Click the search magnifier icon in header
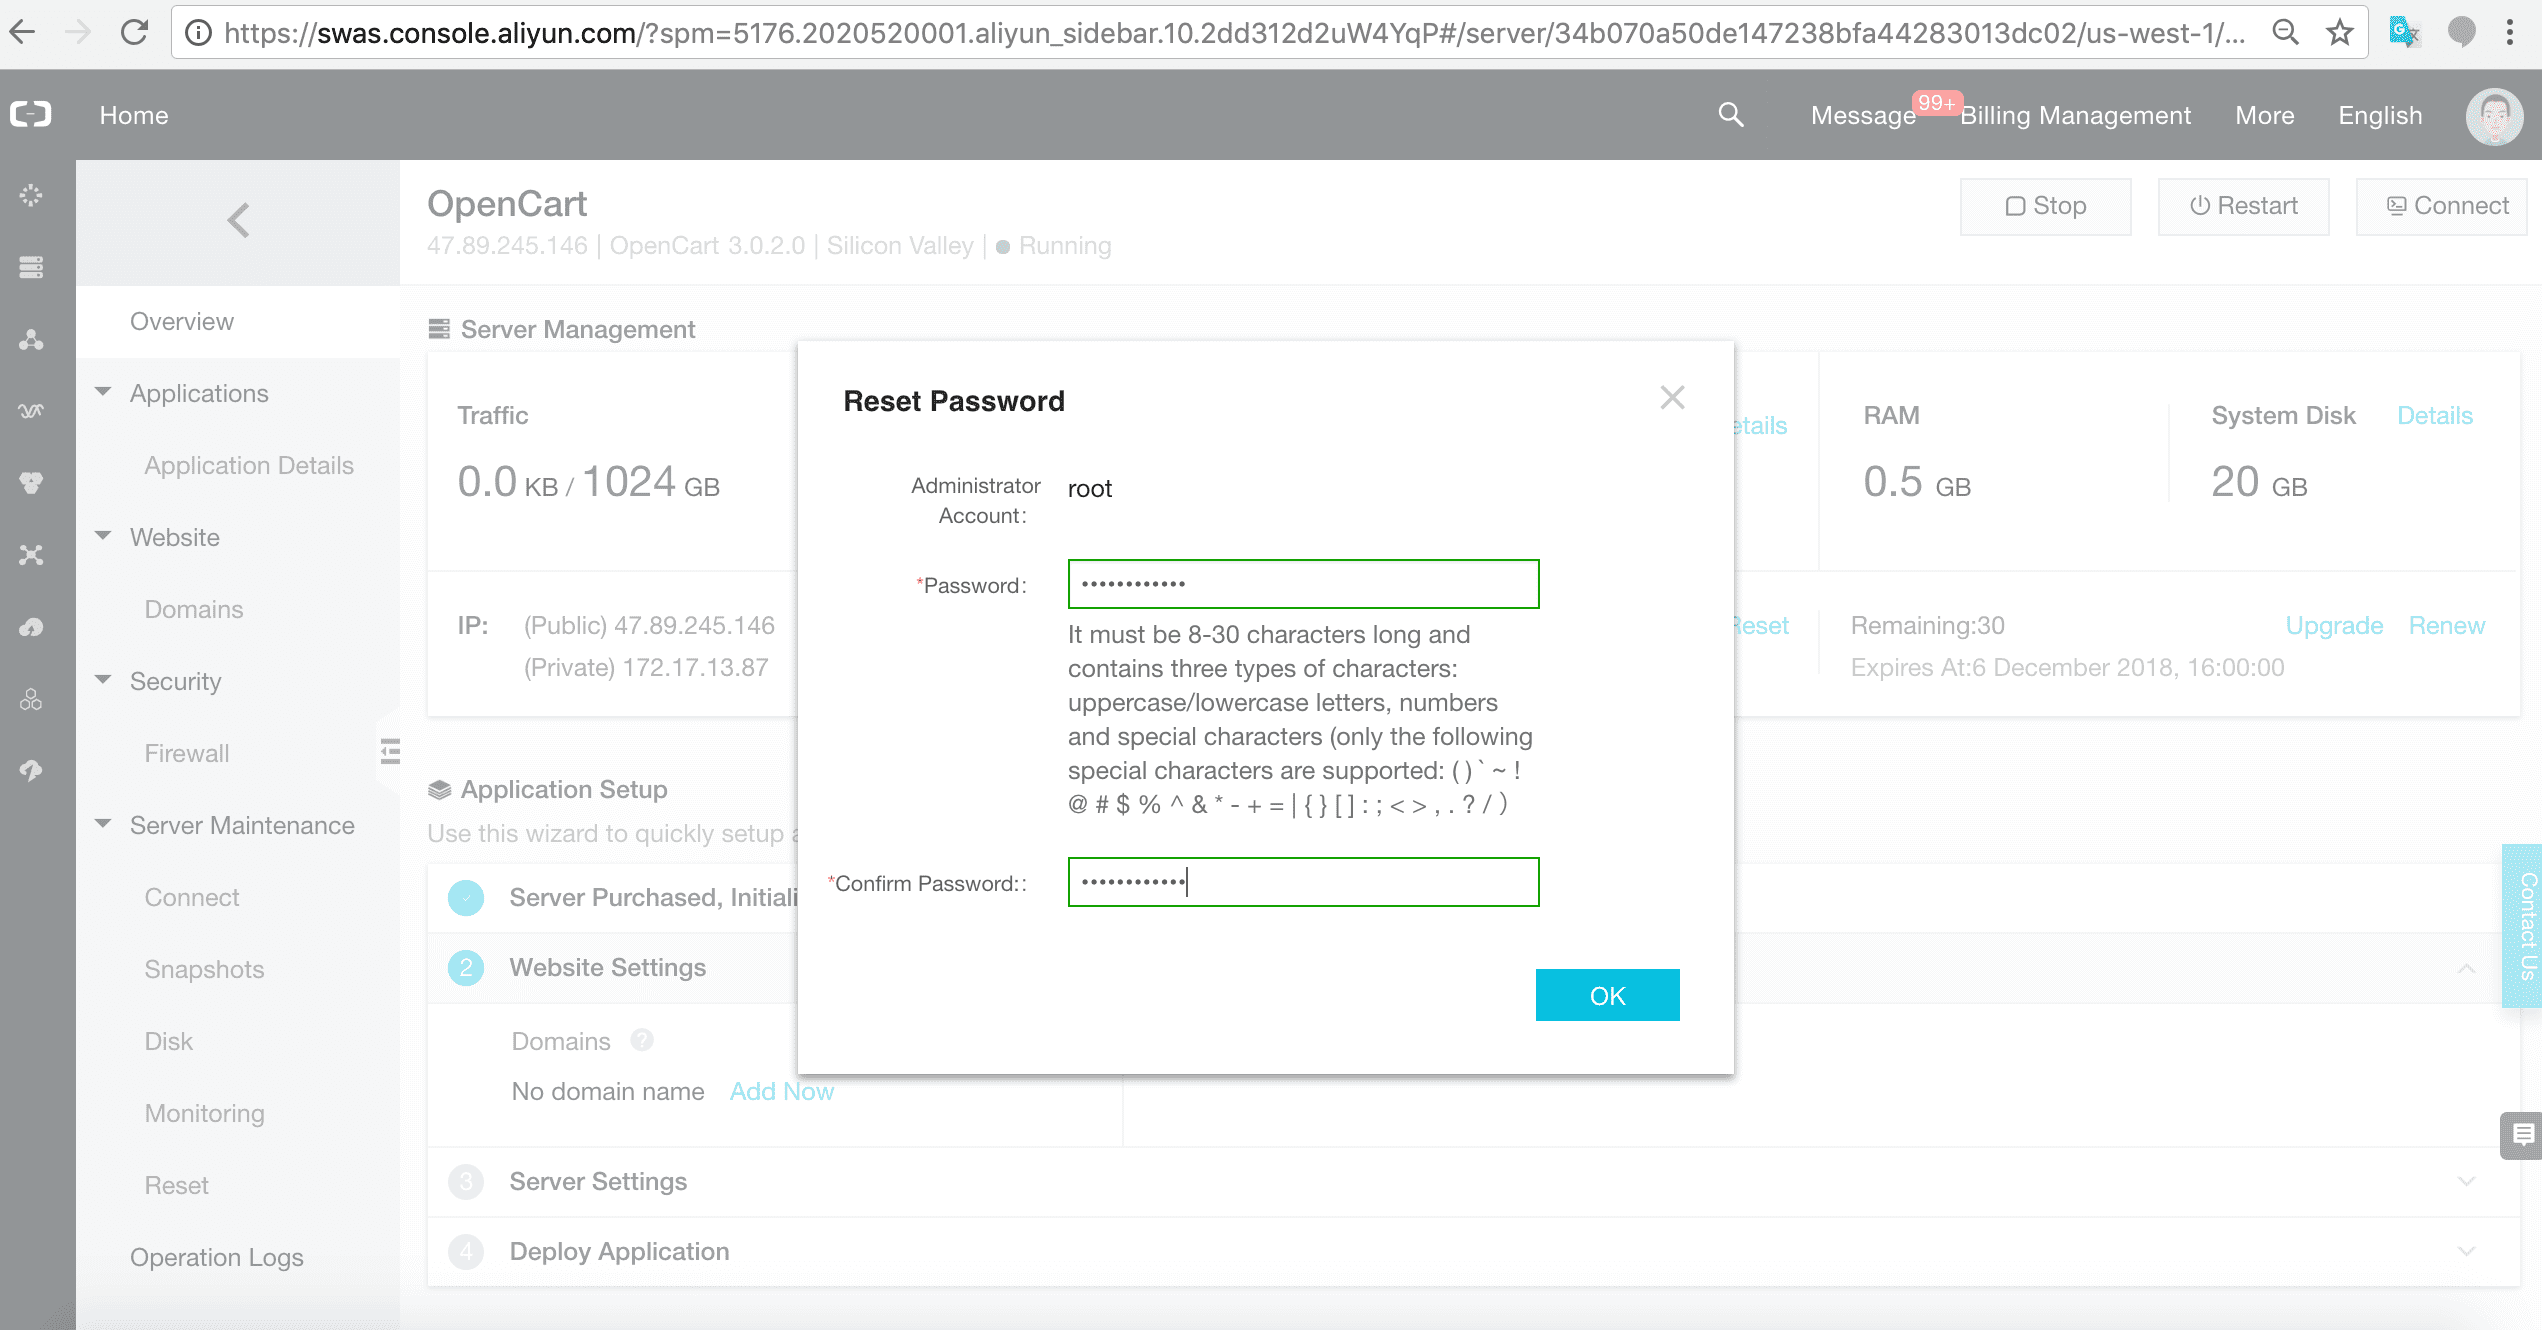The image size is (2542, 1330). point(1730,115)
